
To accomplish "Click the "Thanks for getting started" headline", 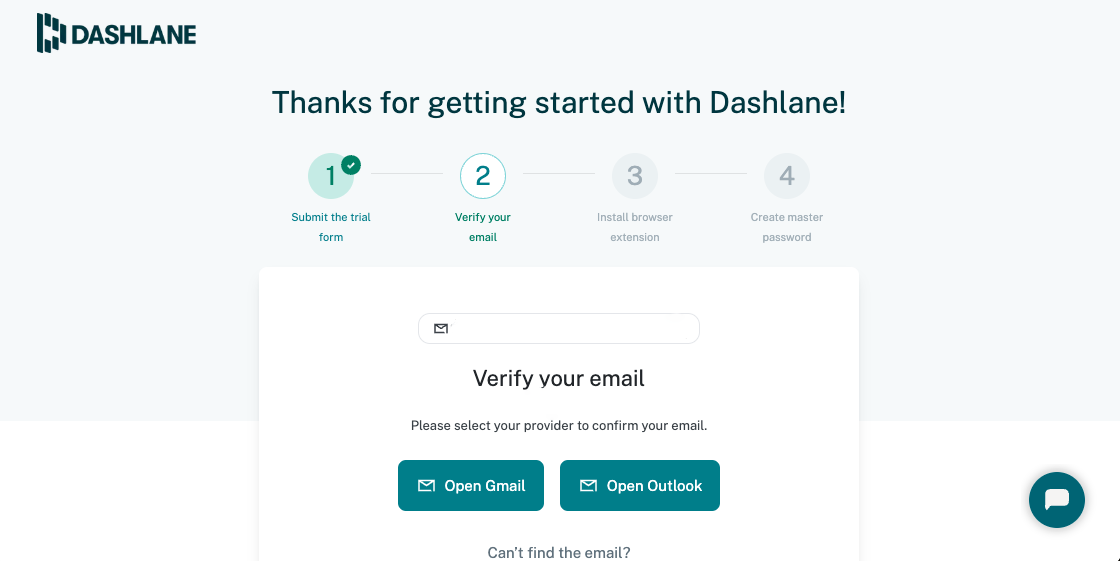I will tap(559, 102).
